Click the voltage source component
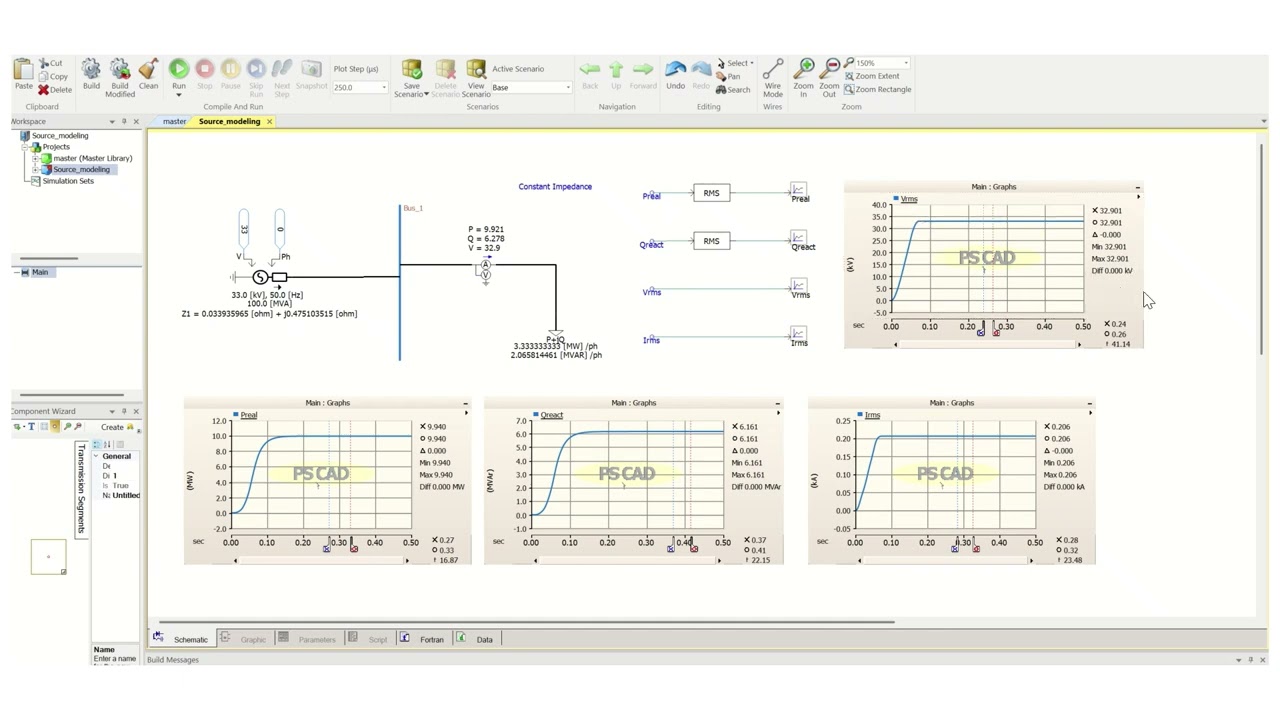Image resolution: width=1280 pixels, height=720 pixels. tap(261, 277)
